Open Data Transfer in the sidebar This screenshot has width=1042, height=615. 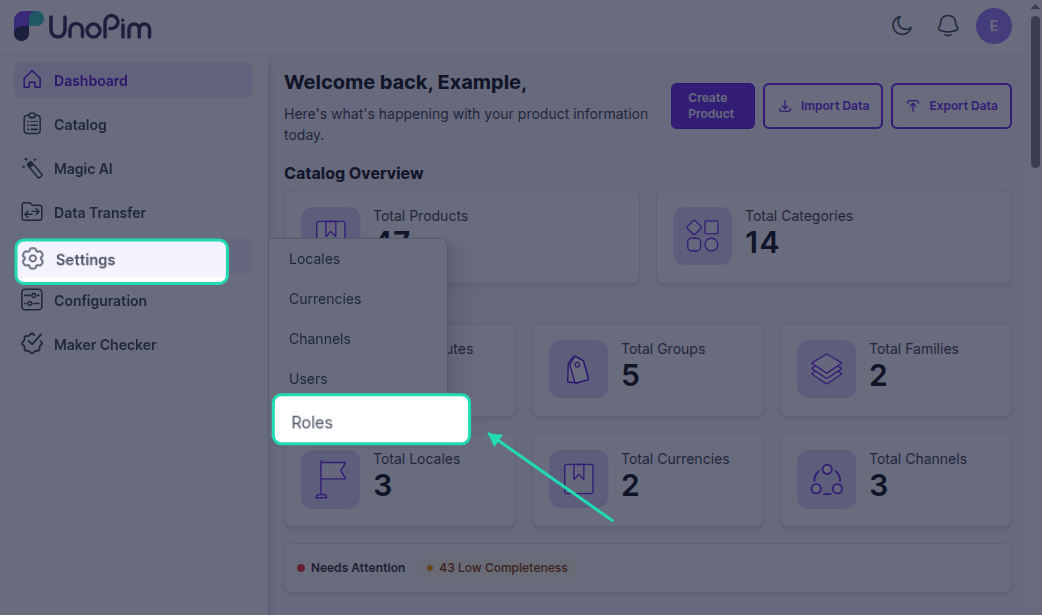(133, 212)
